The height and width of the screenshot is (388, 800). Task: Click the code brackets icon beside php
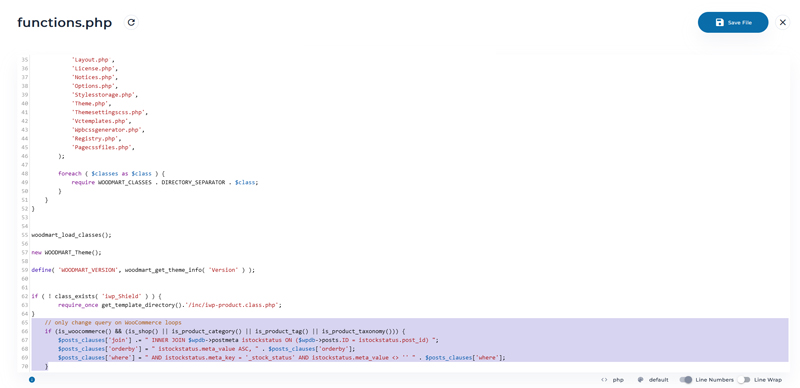pyautogui.click(x=604, y=380)
